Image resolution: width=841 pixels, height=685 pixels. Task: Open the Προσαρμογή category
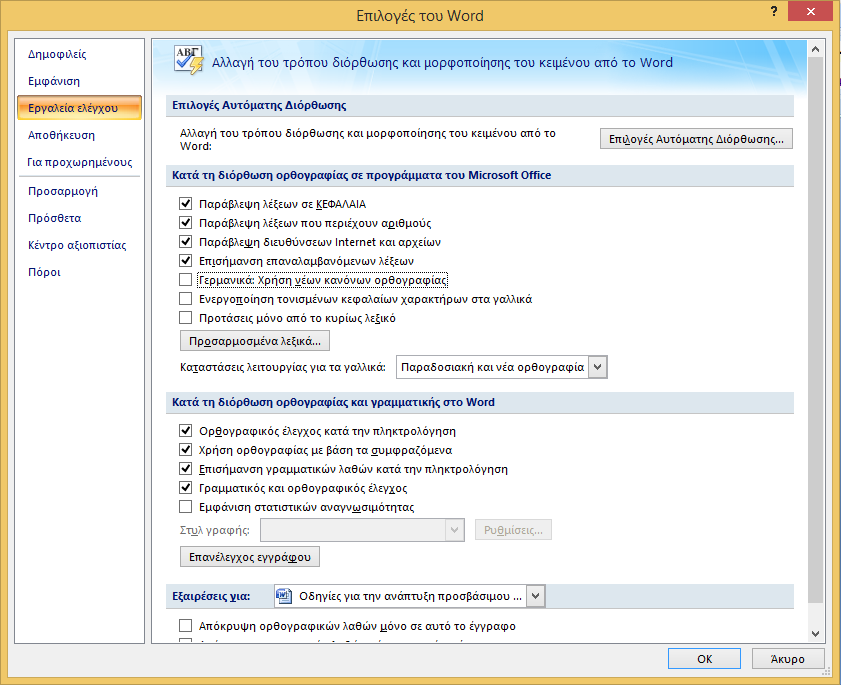pyautogui.click(x=63, y=191)
